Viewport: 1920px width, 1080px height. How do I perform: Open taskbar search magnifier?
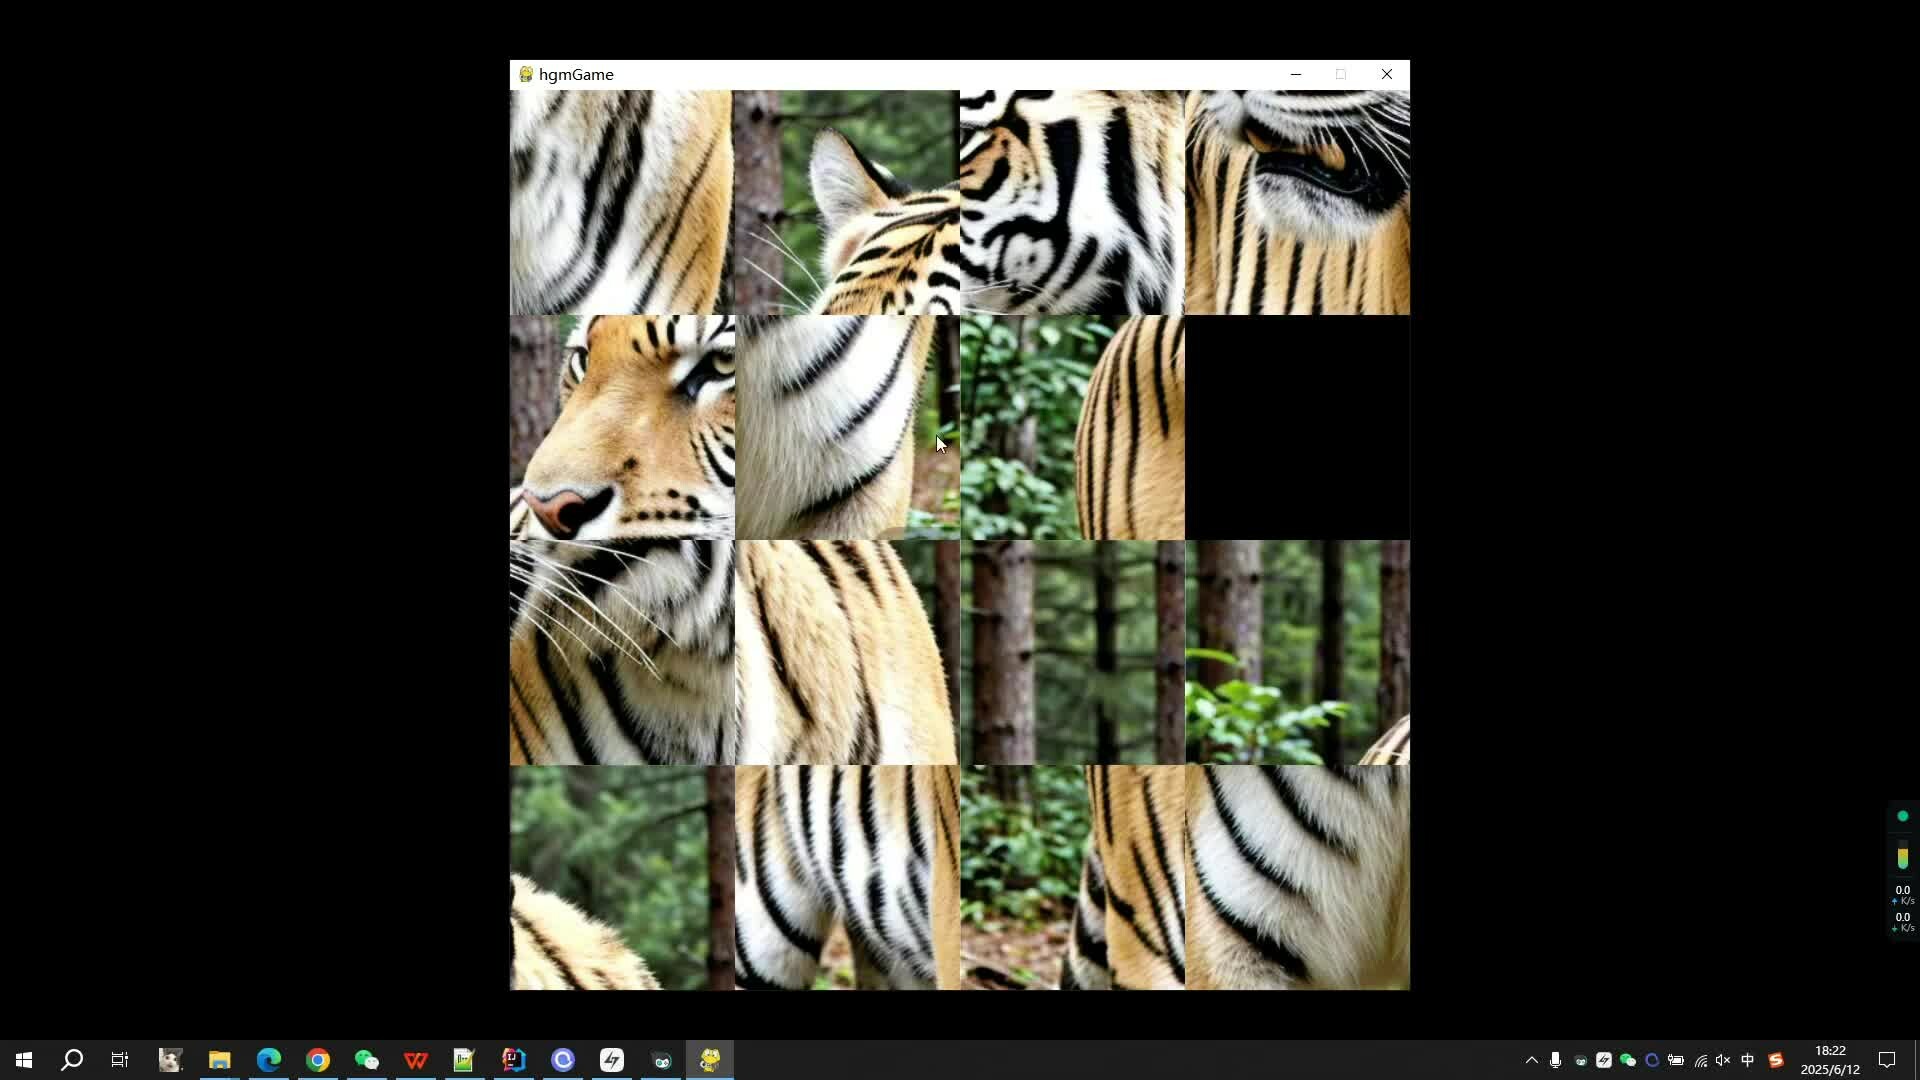(x=72, y=1060)
